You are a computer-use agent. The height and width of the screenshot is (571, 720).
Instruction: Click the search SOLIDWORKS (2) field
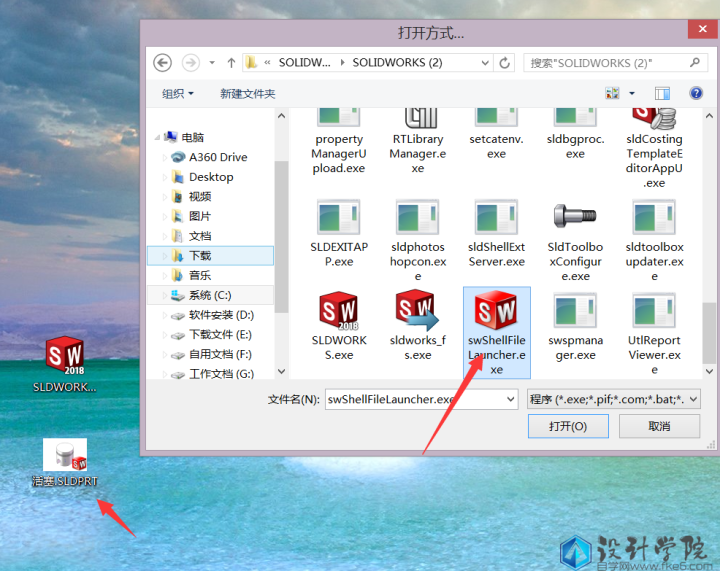(612, 63)
